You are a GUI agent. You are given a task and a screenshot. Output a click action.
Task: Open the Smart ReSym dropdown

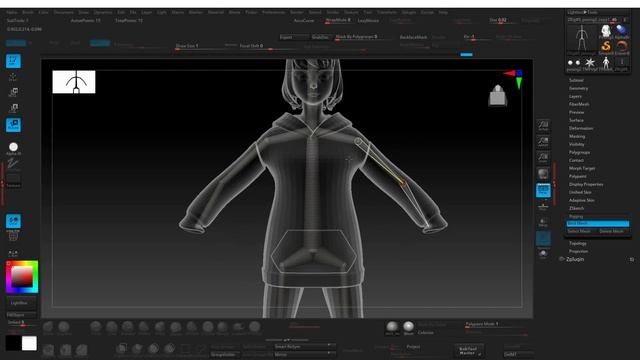point(304,347)
